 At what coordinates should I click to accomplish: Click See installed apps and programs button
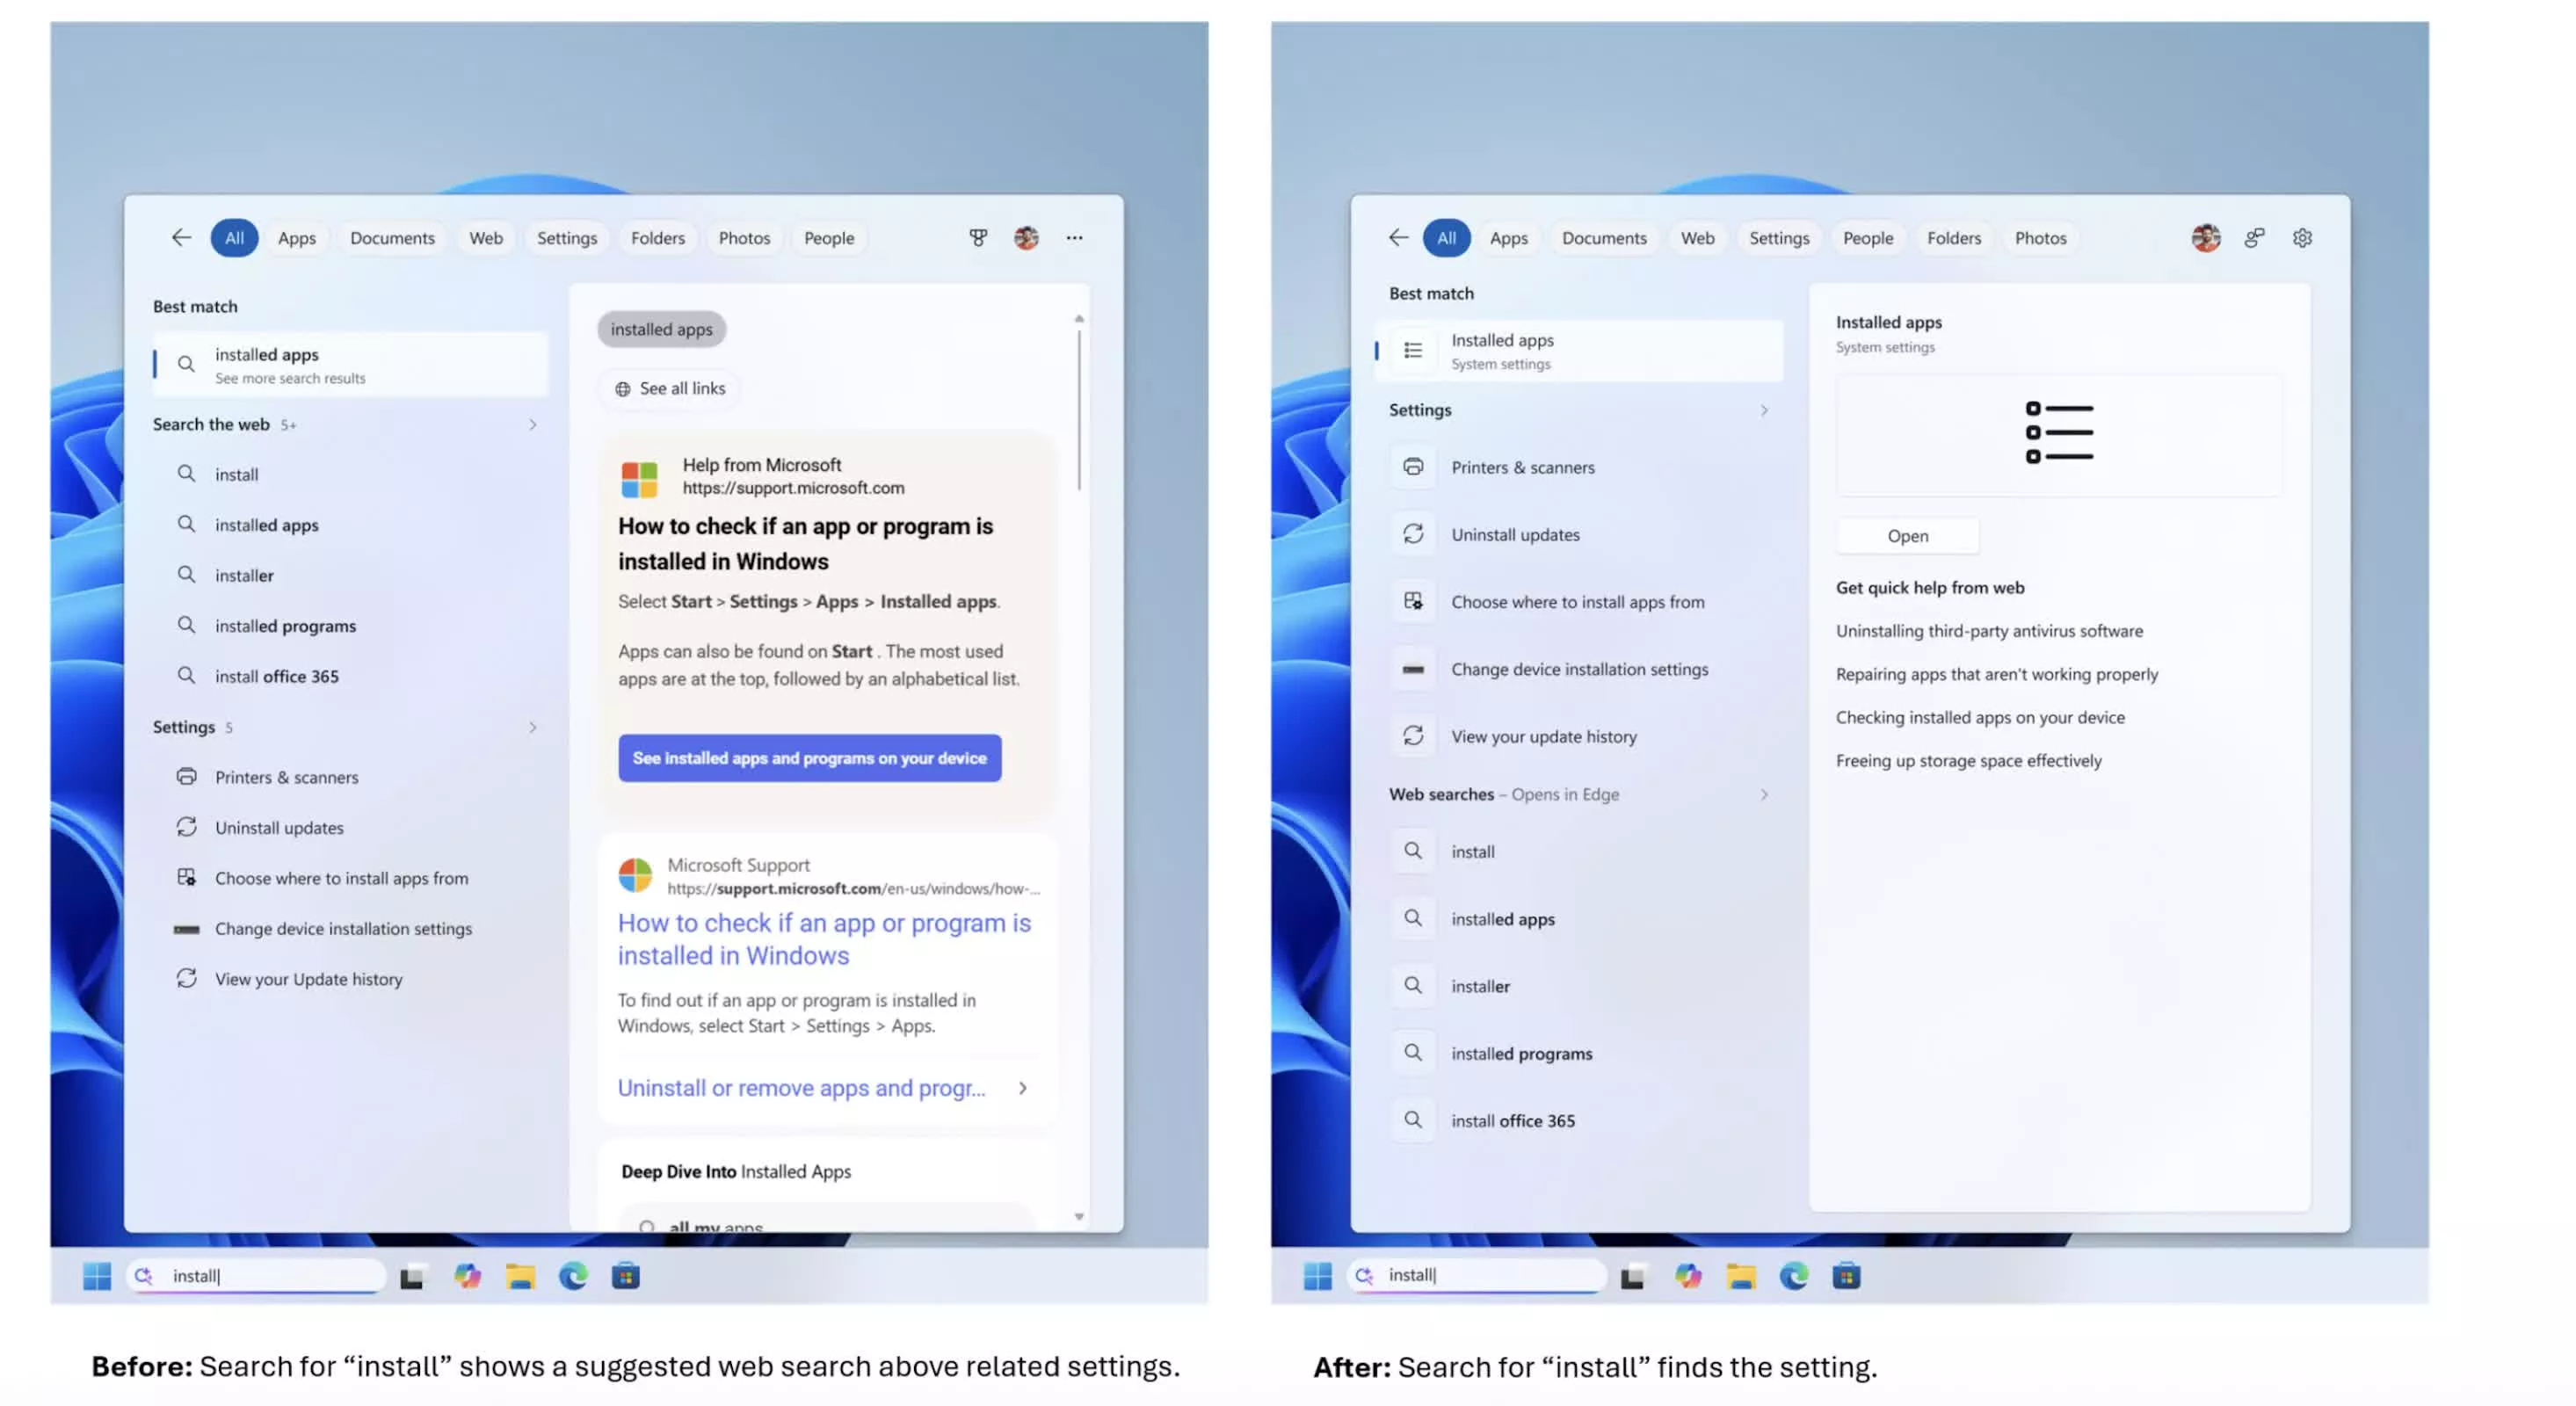click(x=809, y=758)
